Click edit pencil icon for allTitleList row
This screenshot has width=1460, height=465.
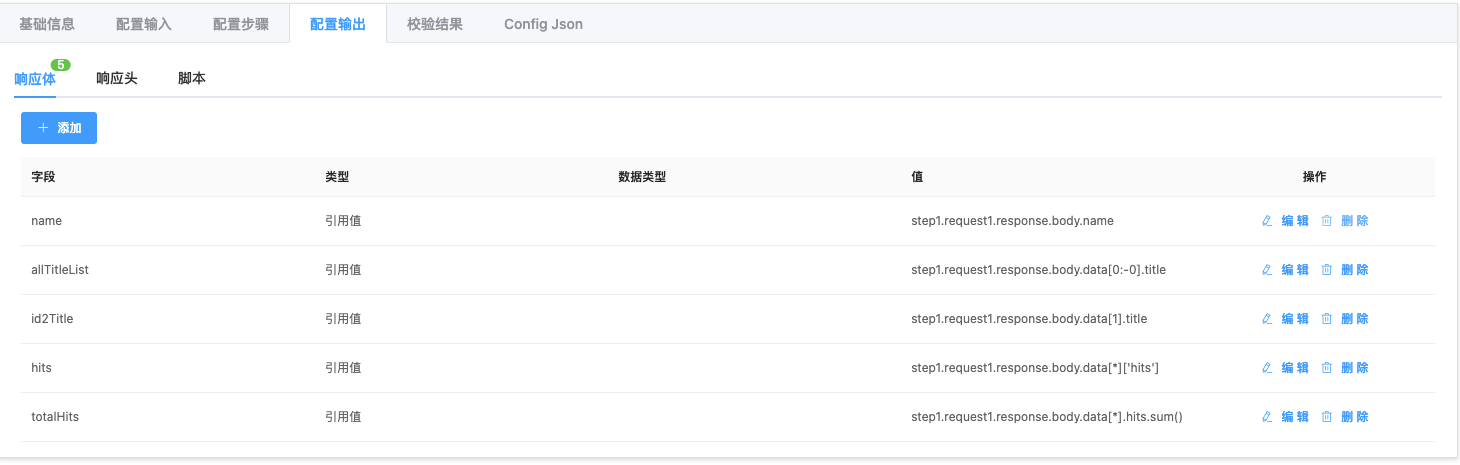pyautogui.click(x=1267, y=270)
